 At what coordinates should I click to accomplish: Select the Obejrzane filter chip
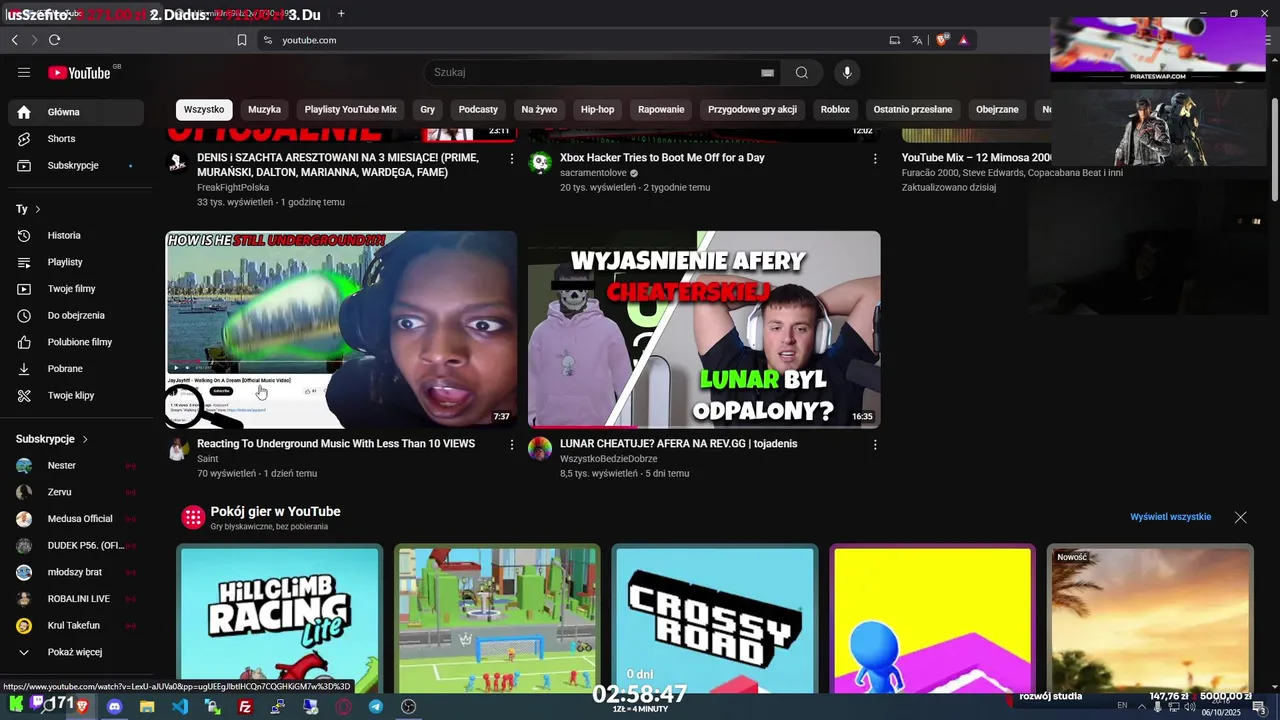point(997,109)
